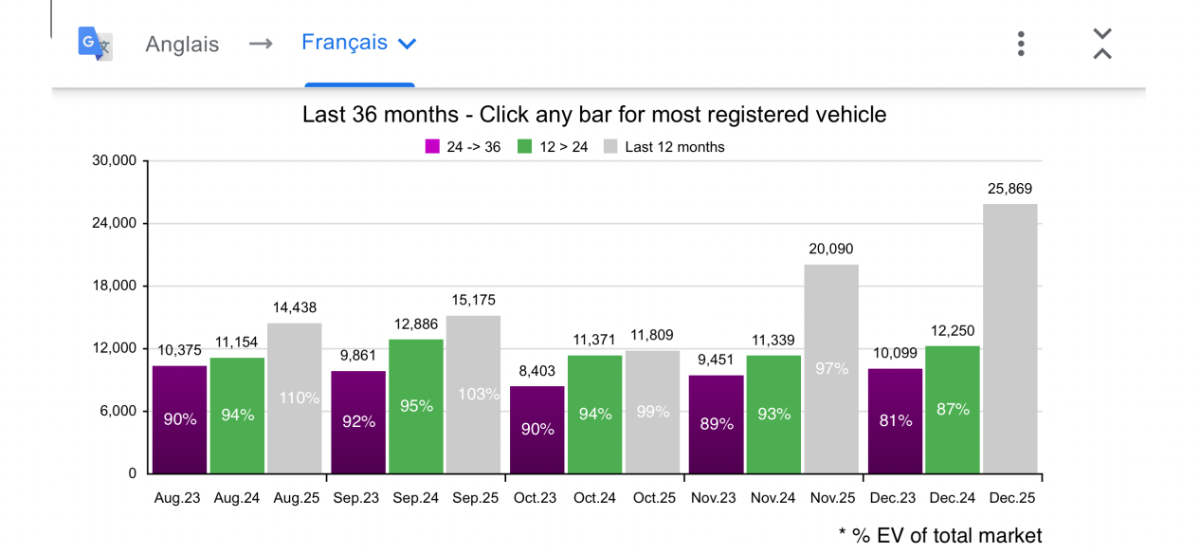Click the purple 24 -> 36 legend swatch
This screenshot has height=555, width=1200.
(x=432, y=147)
